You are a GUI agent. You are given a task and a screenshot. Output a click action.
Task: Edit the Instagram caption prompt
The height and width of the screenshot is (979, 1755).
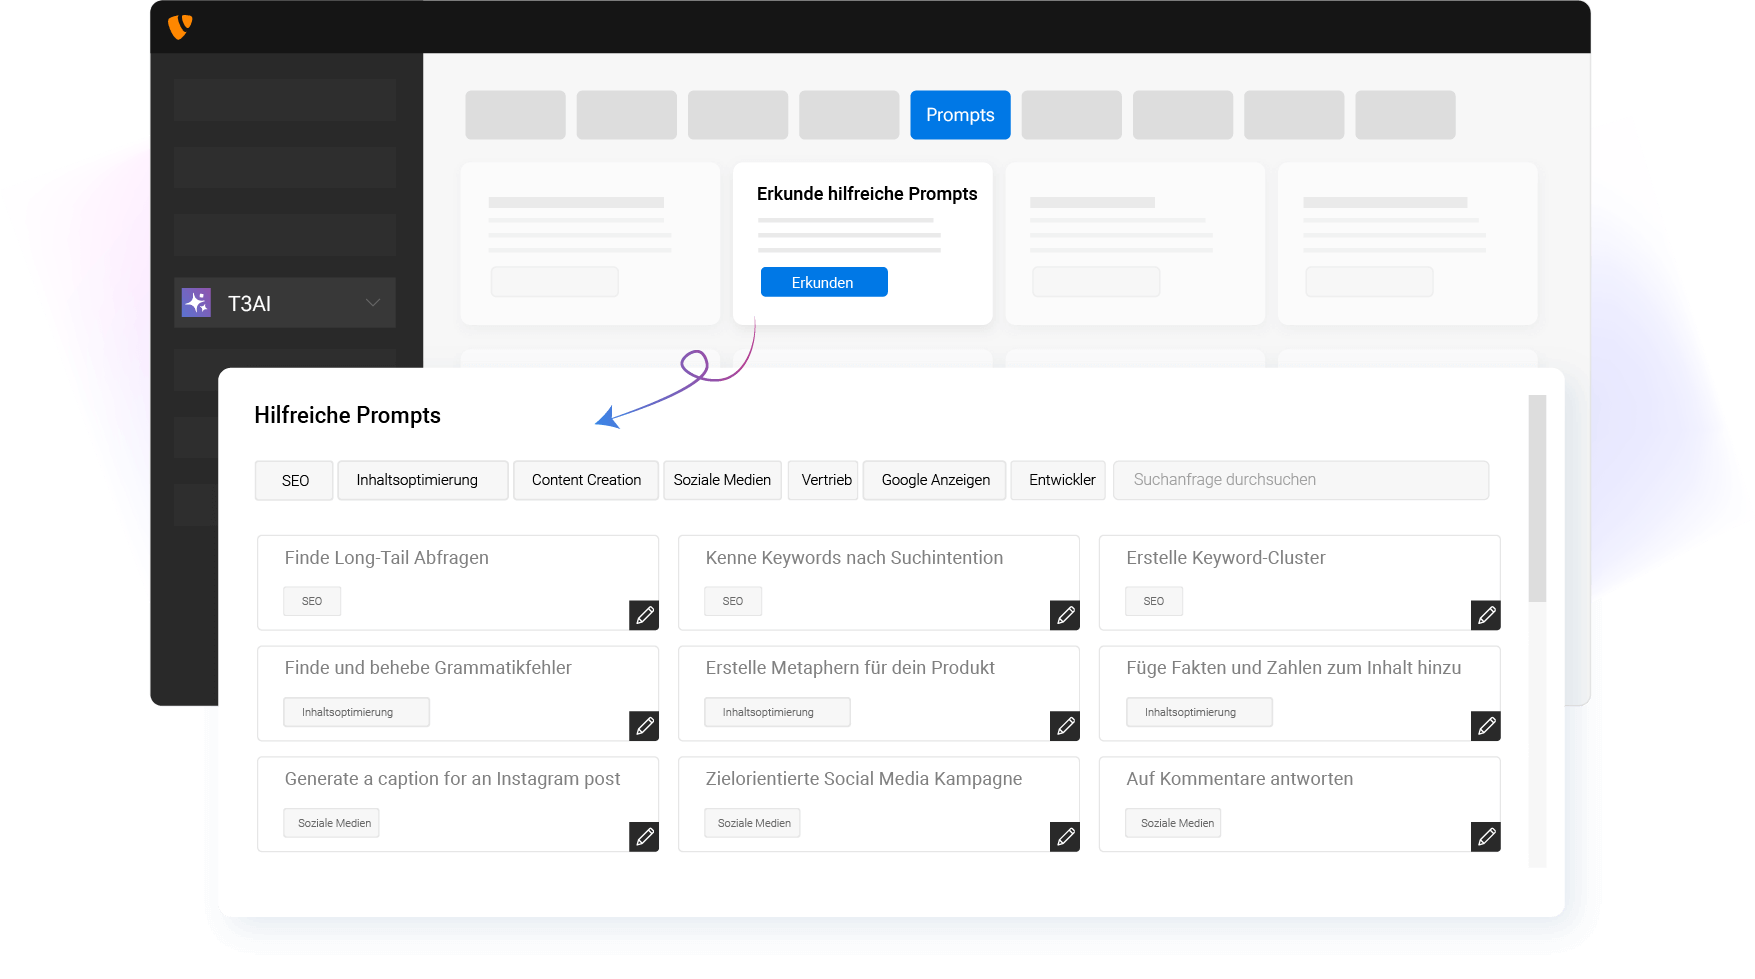point(645,836)
